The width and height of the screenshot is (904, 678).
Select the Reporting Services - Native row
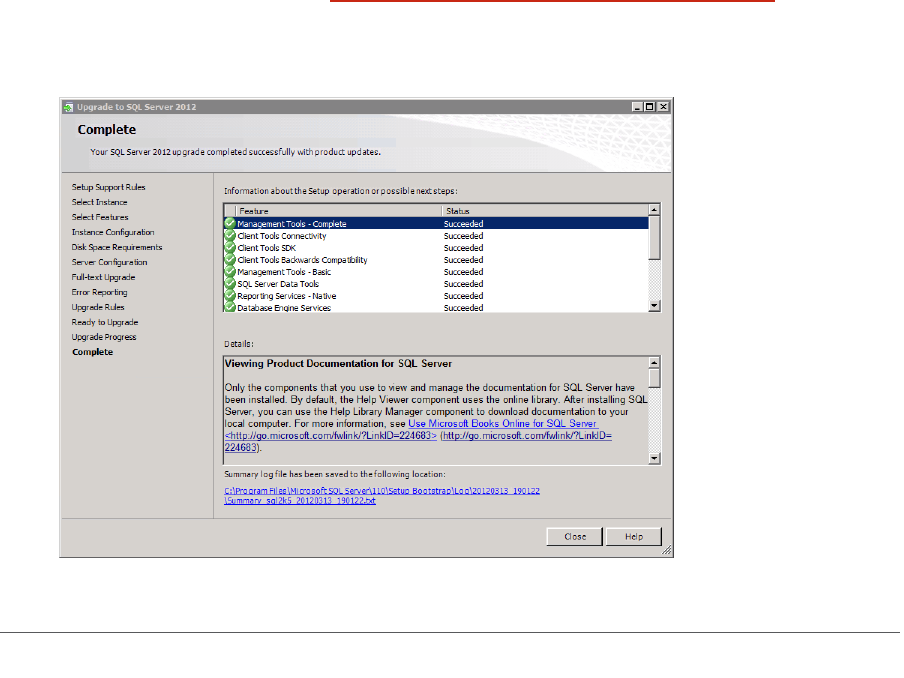click(x=436, y=296)
